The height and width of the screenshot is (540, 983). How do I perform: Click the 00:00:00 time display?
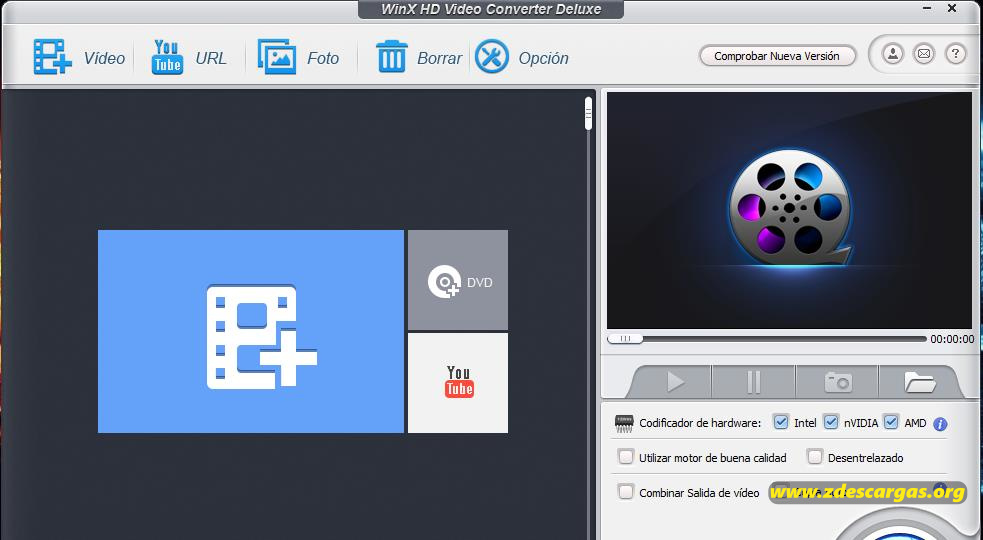pos(952,339)
